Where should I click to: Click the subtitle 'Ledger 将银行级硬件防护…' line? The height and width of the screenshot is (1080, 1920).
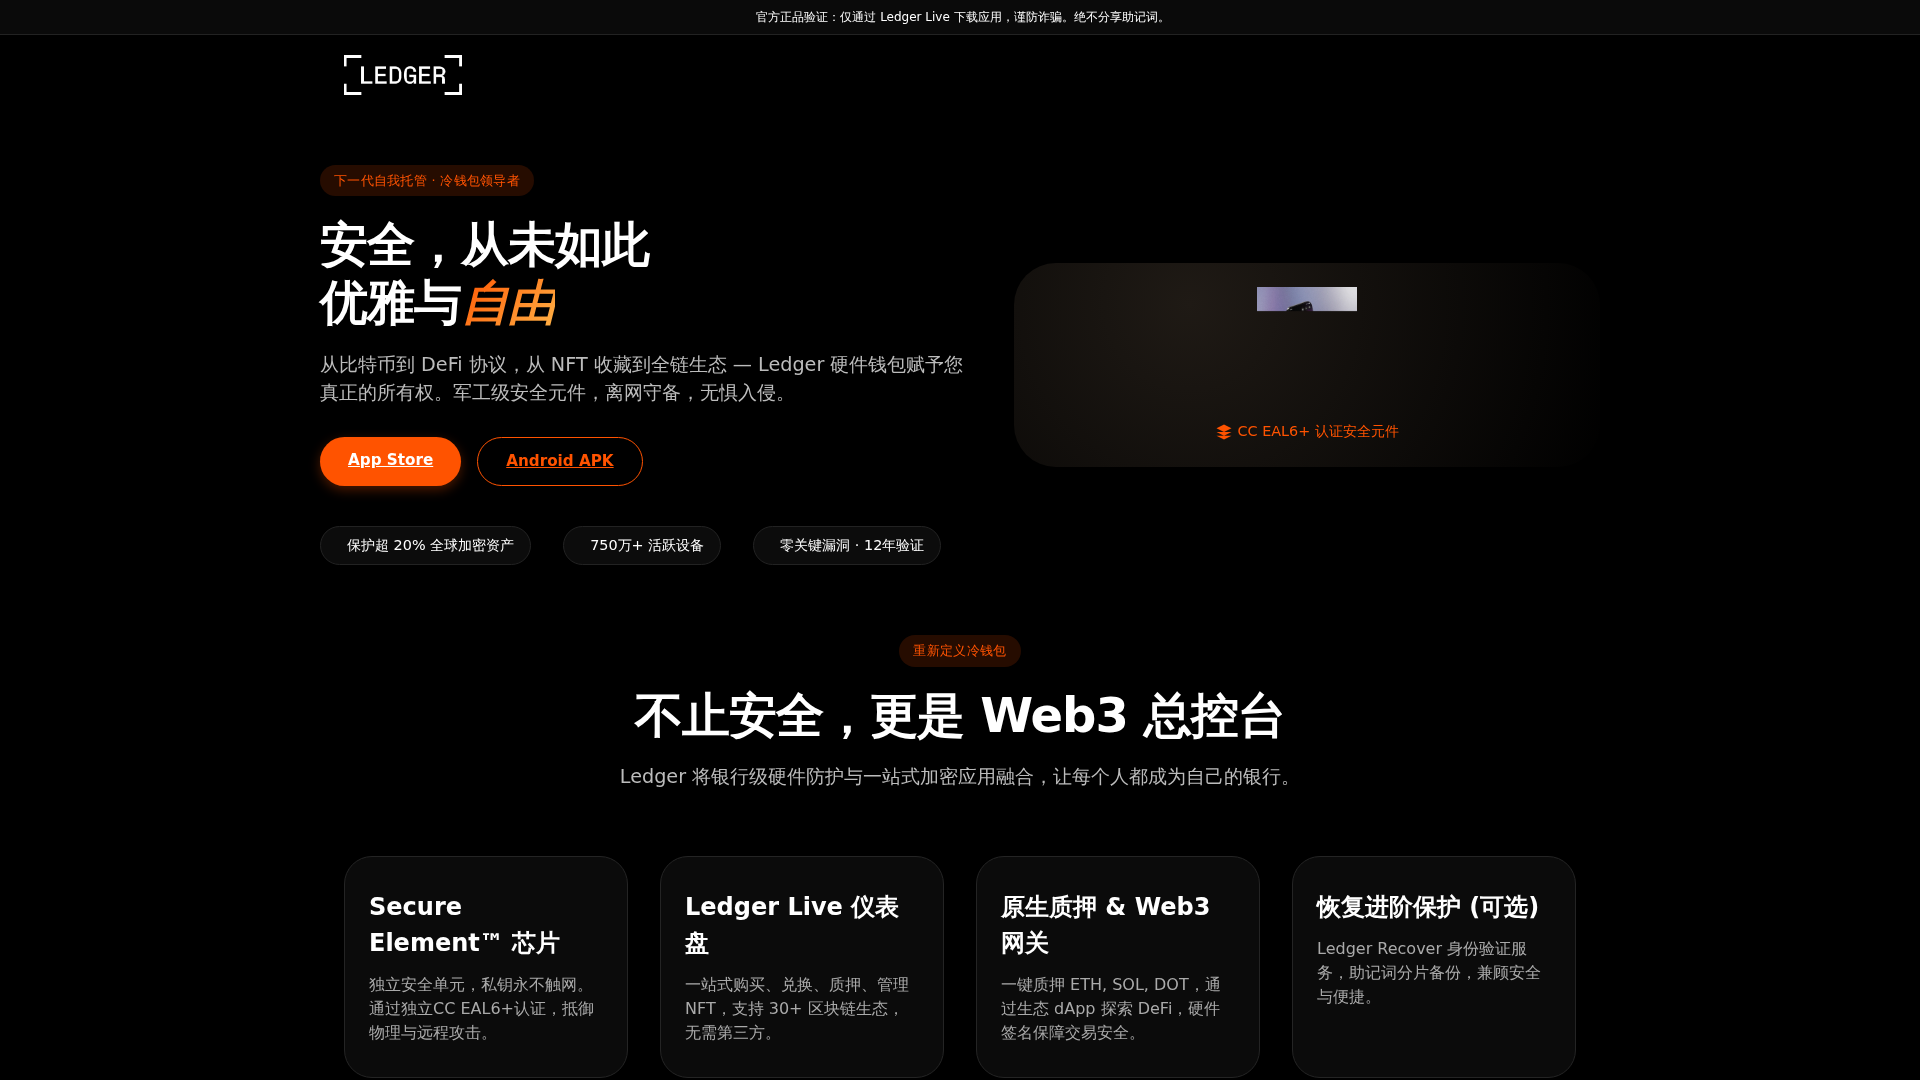tap(960, 777)
